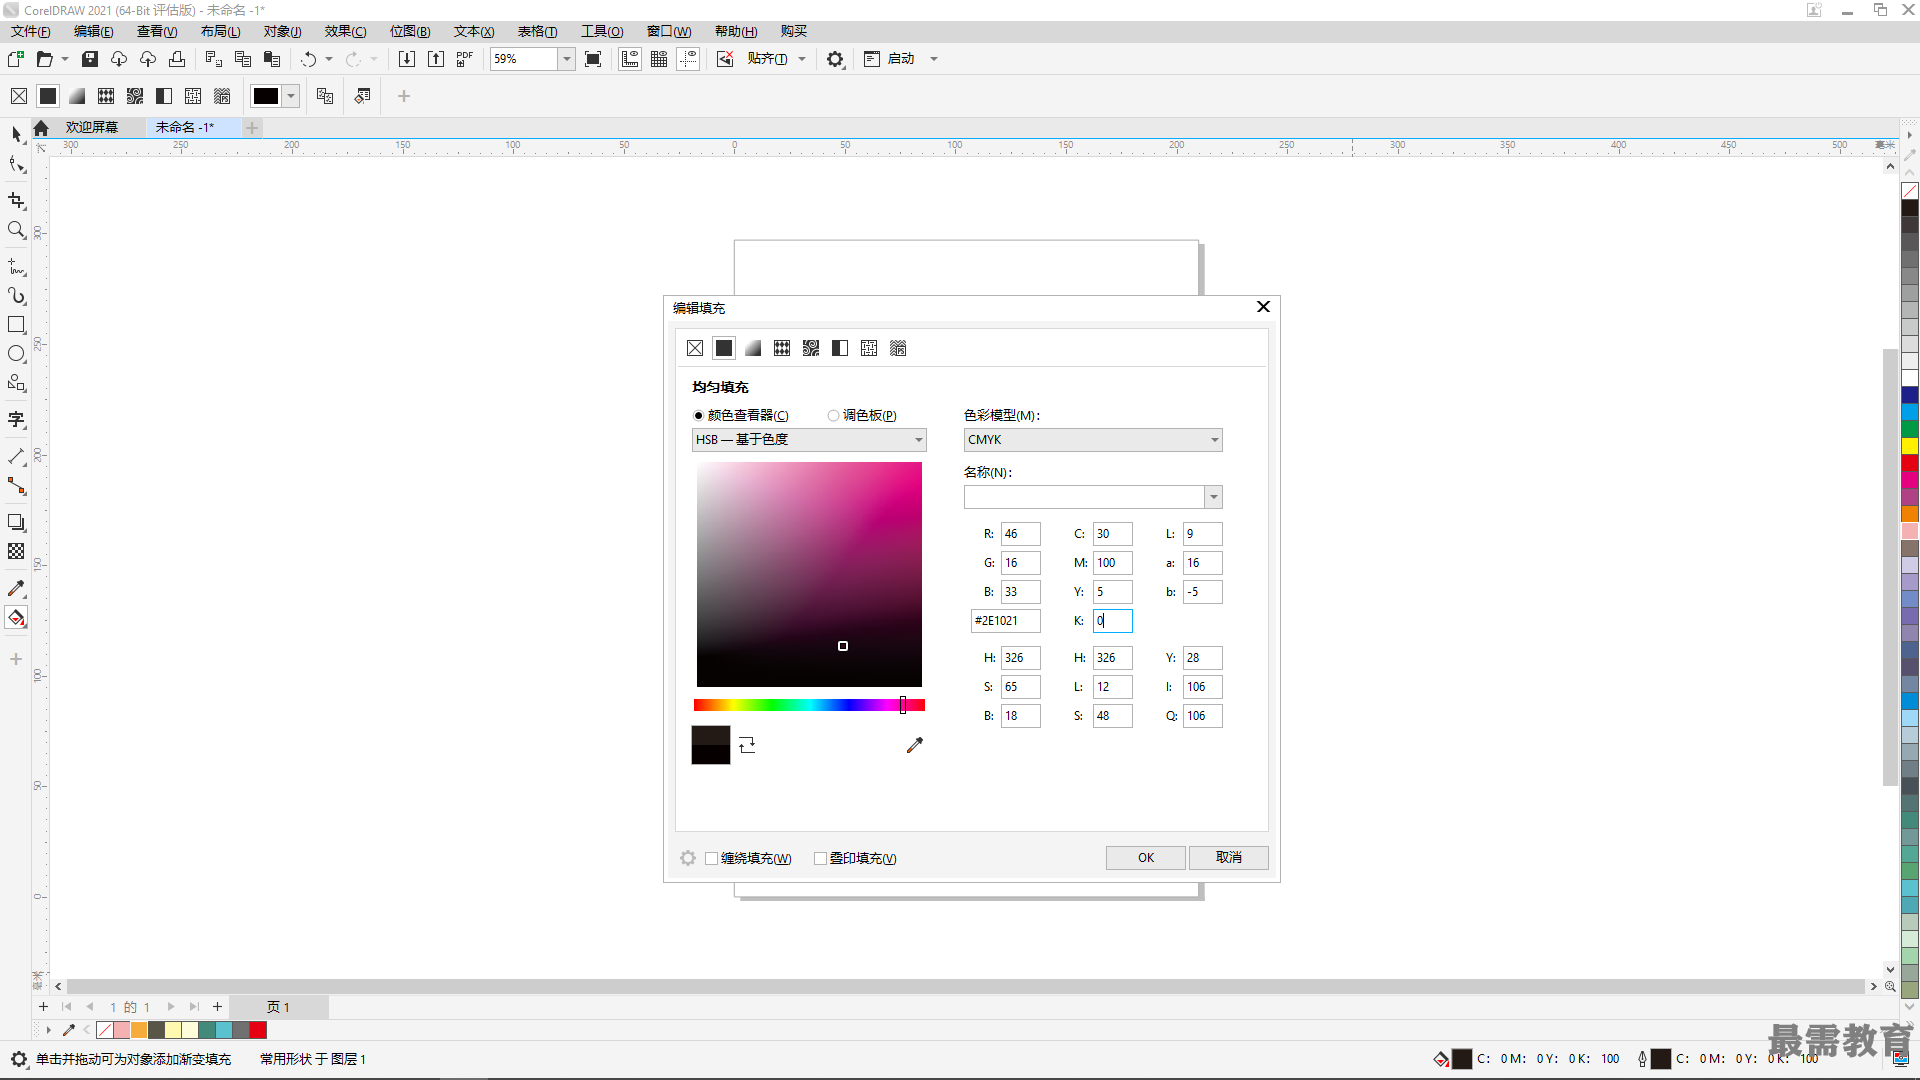
Task: Click inside the color saturation picker field
Action: click(809, 574)
